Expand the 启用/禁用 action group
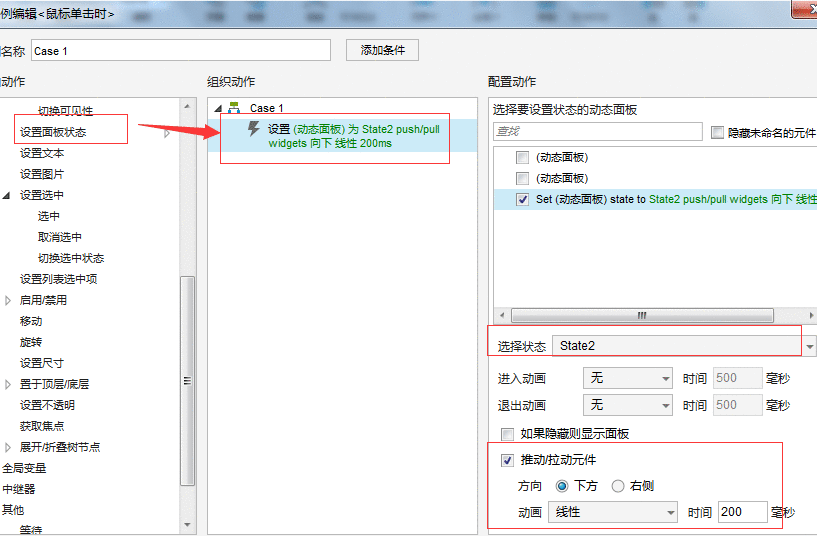 click(7, 301)
